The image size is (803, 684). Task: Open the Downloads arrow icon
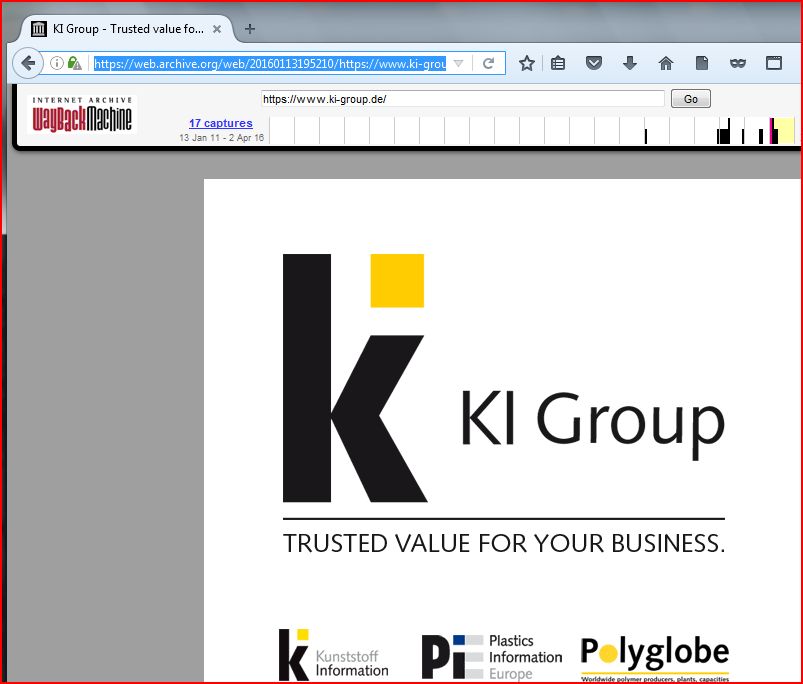(x=630, y=63)
